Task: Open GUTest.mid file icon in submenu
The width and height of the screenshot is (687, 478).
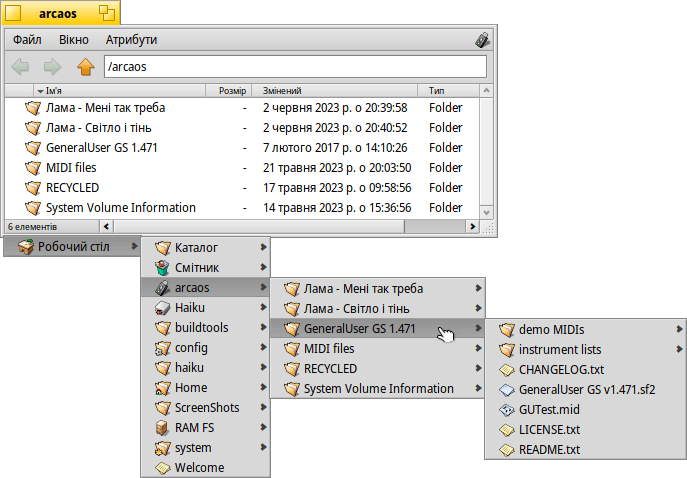Action: 506,410
